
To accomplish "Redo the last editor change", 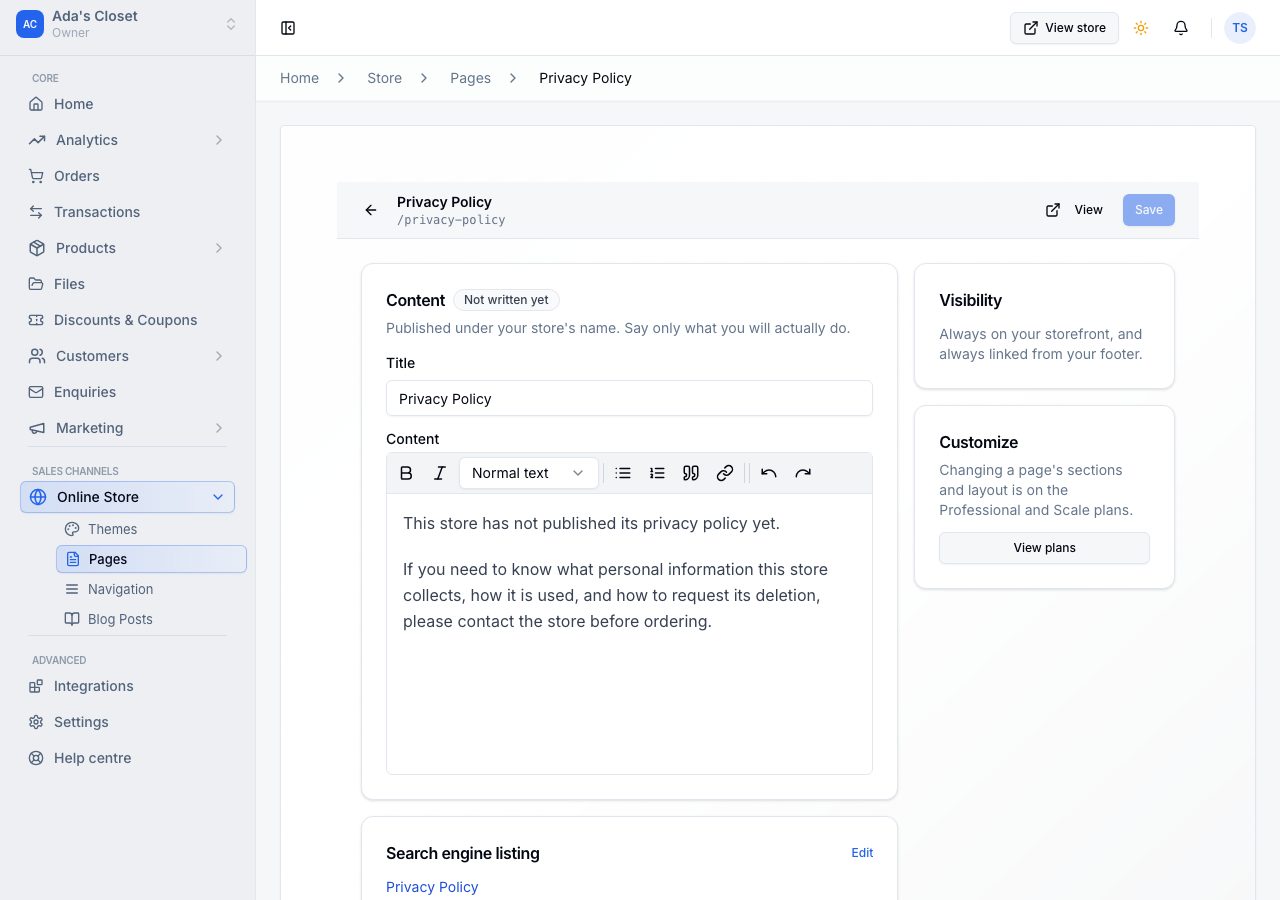I will point(803,473).
